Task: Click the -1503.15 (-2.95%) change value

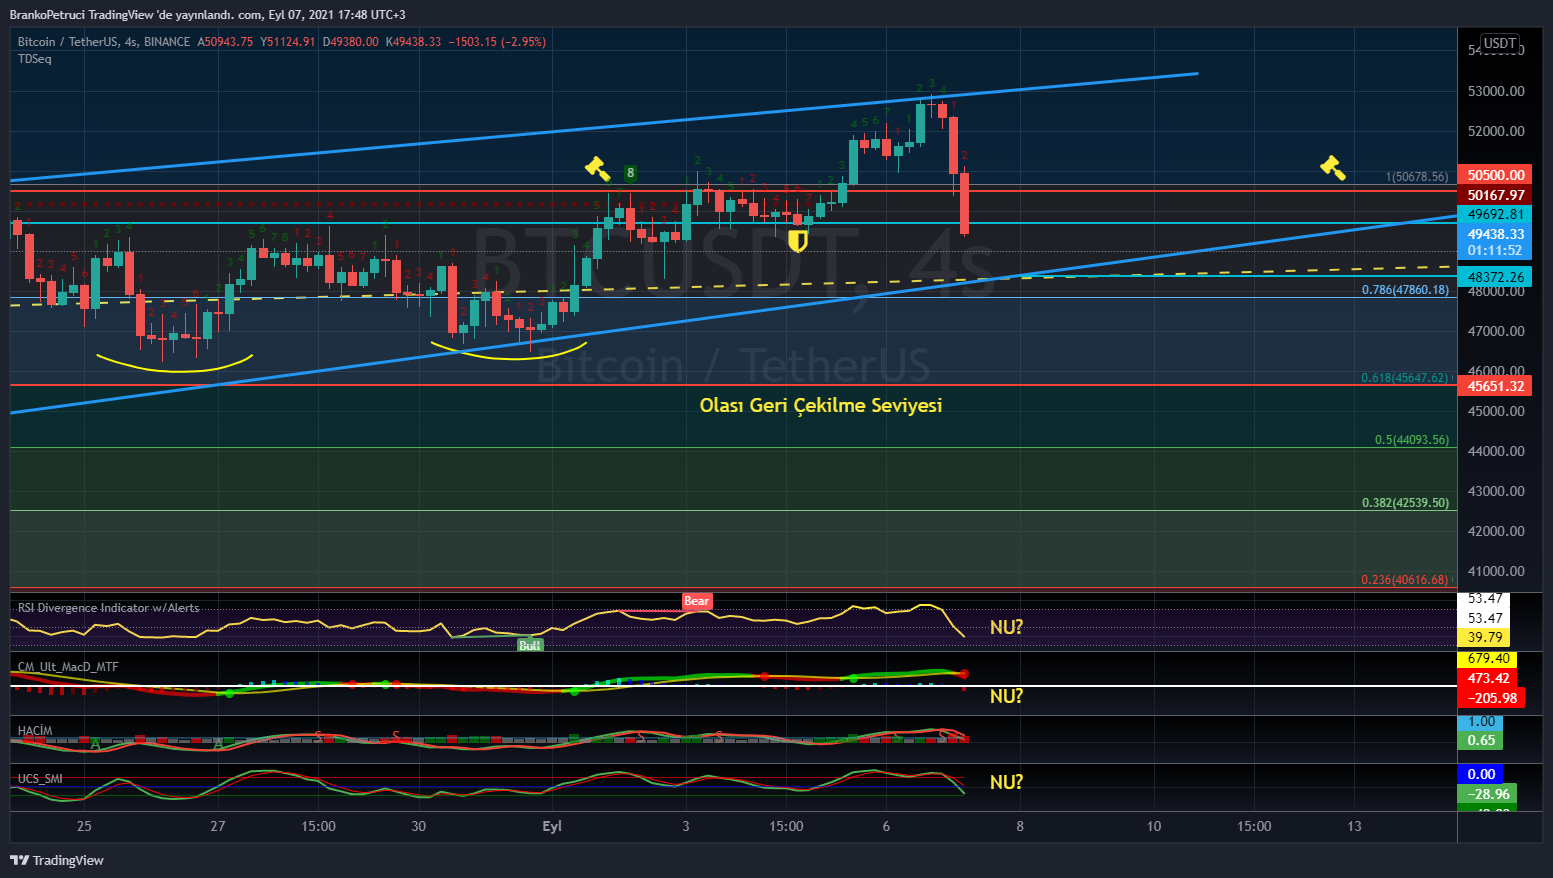Action: coord(497,42)
